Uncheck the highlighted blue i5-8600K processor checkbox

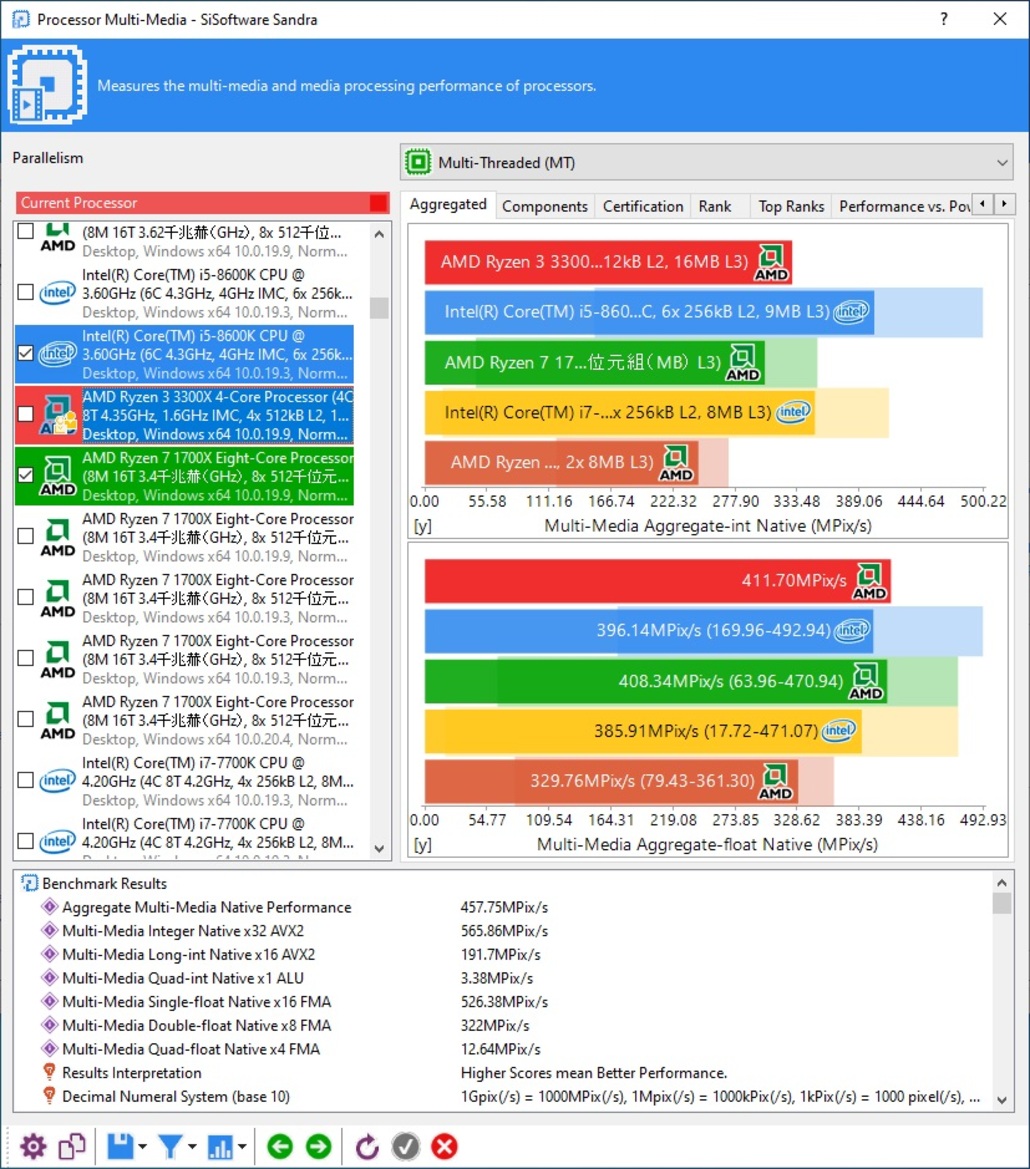(x=25, y=353)
